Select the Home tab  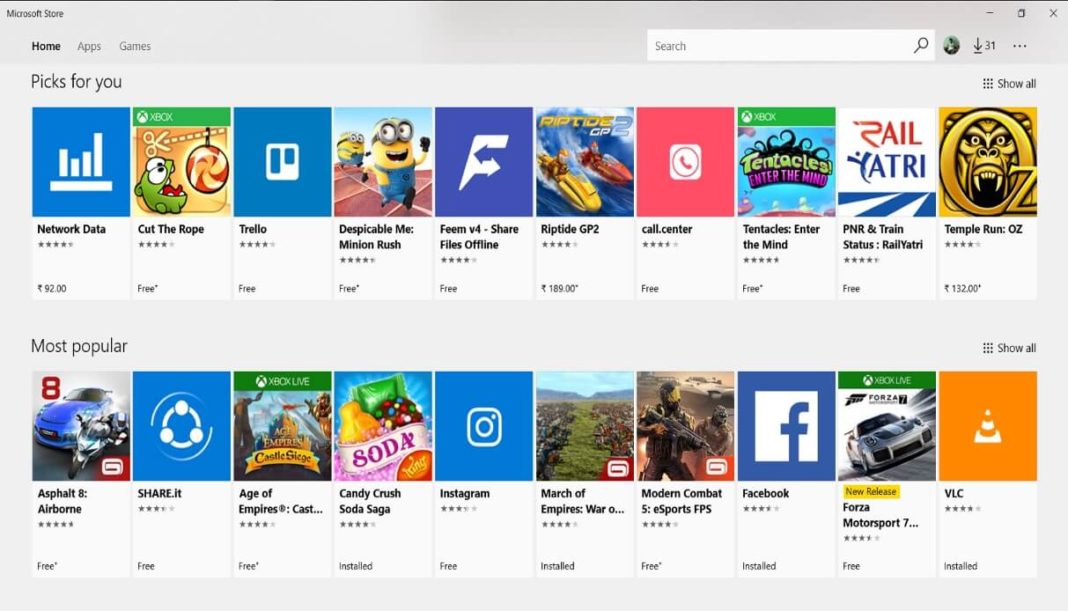click(x=46, y=46)
